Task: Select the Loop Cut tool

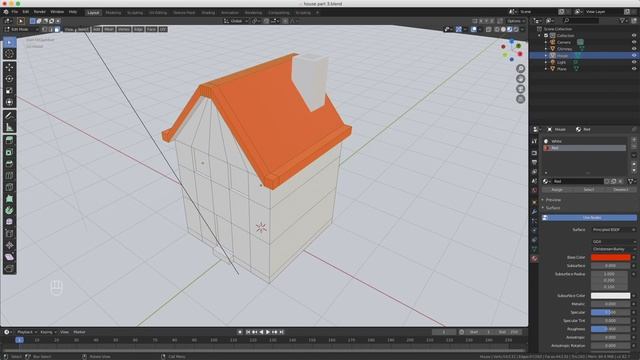Action: tap(9, 176)
